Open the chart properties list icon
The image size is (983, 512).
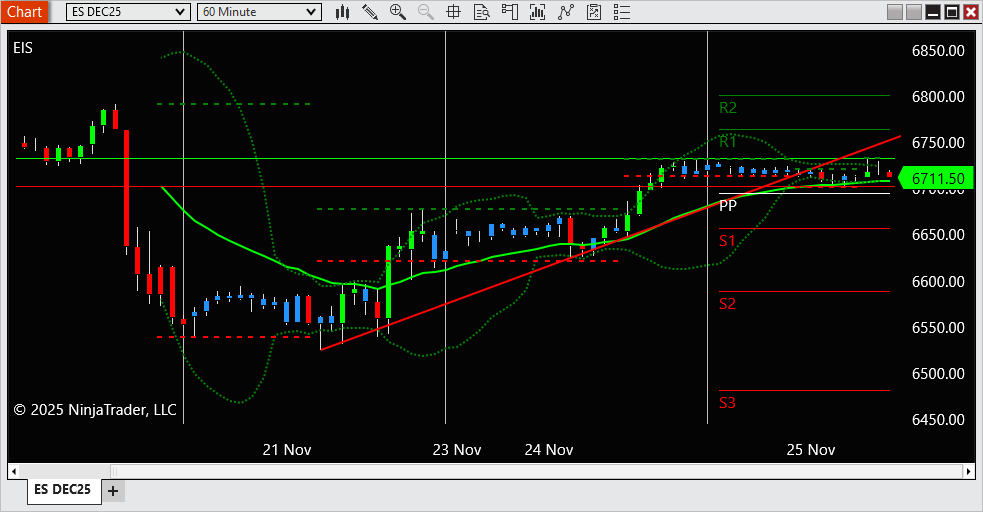[x=622, y=12]
